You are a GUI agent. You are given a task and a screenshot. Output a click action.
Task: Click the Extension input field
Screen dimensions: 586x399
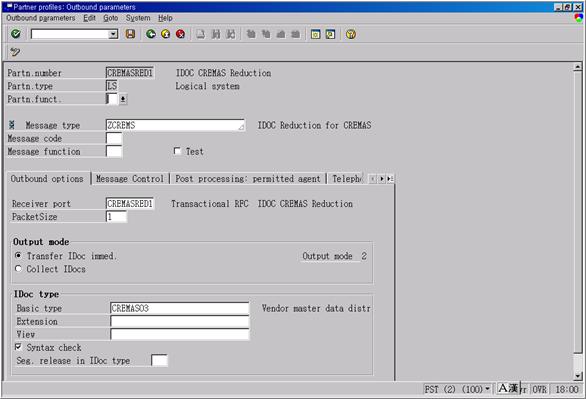coord(180,321)
